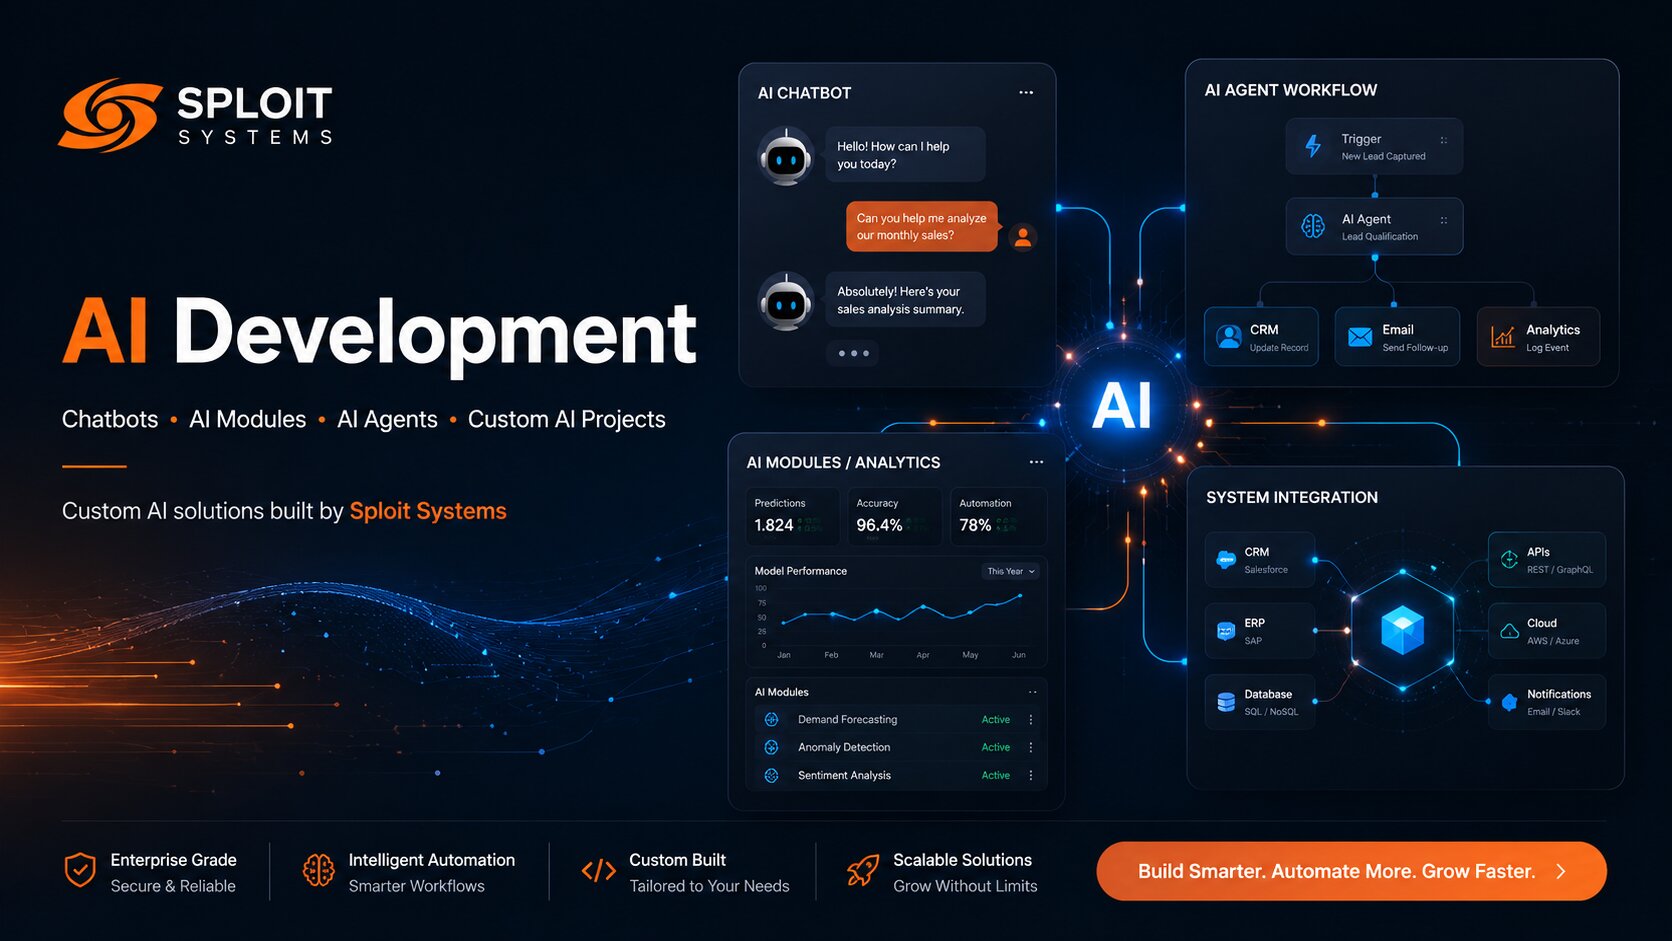Open the Anomaly Detection row kebab menu
The height and width of the screenshot is (941, 1672).
point(1031,747)
